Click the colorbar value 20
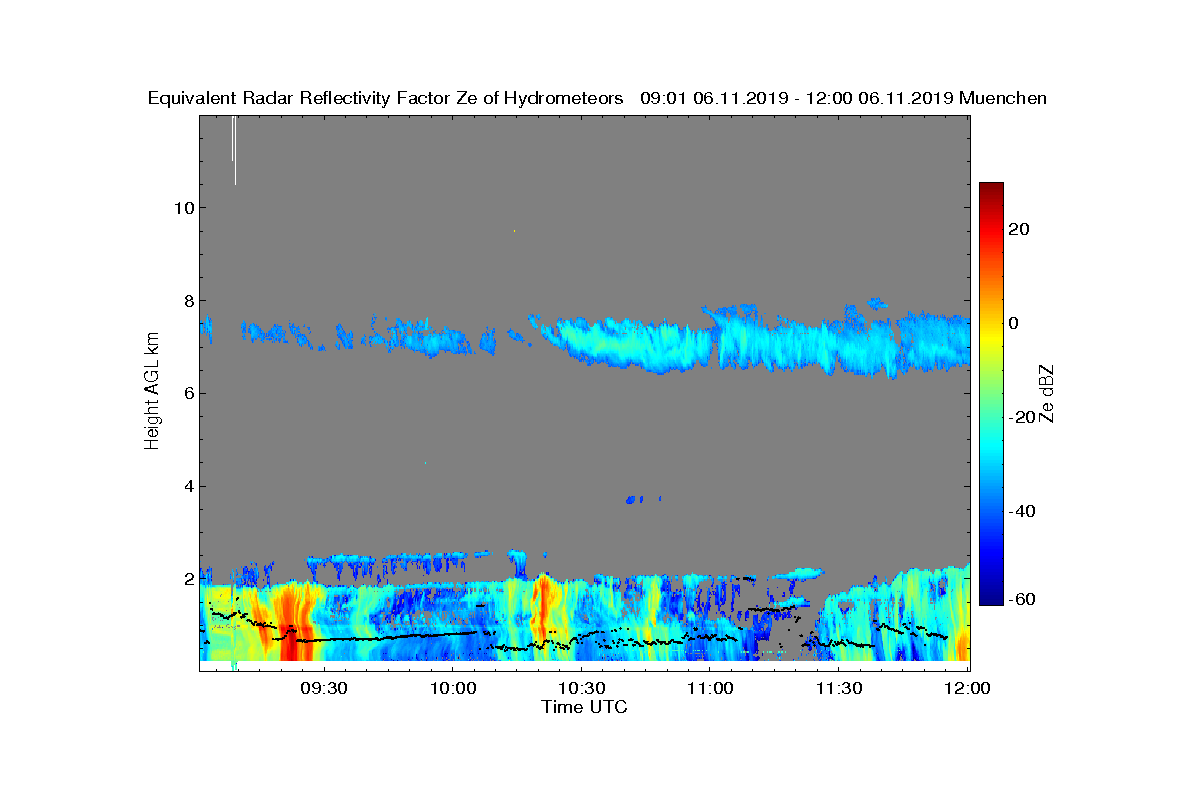 point(1020,229)
